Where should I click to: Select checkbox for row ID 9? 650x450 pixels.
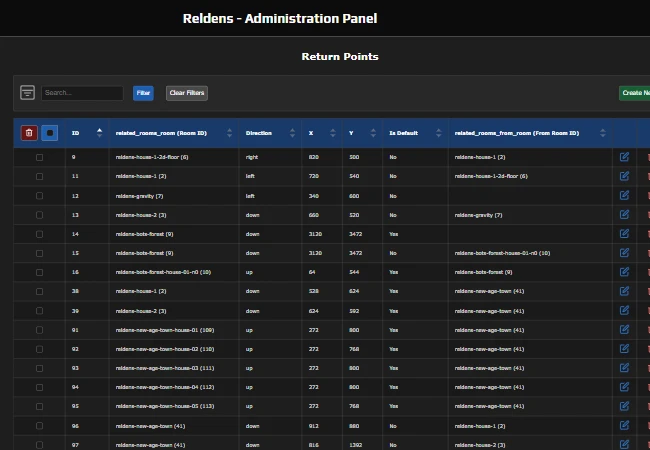tap(39, 157)
